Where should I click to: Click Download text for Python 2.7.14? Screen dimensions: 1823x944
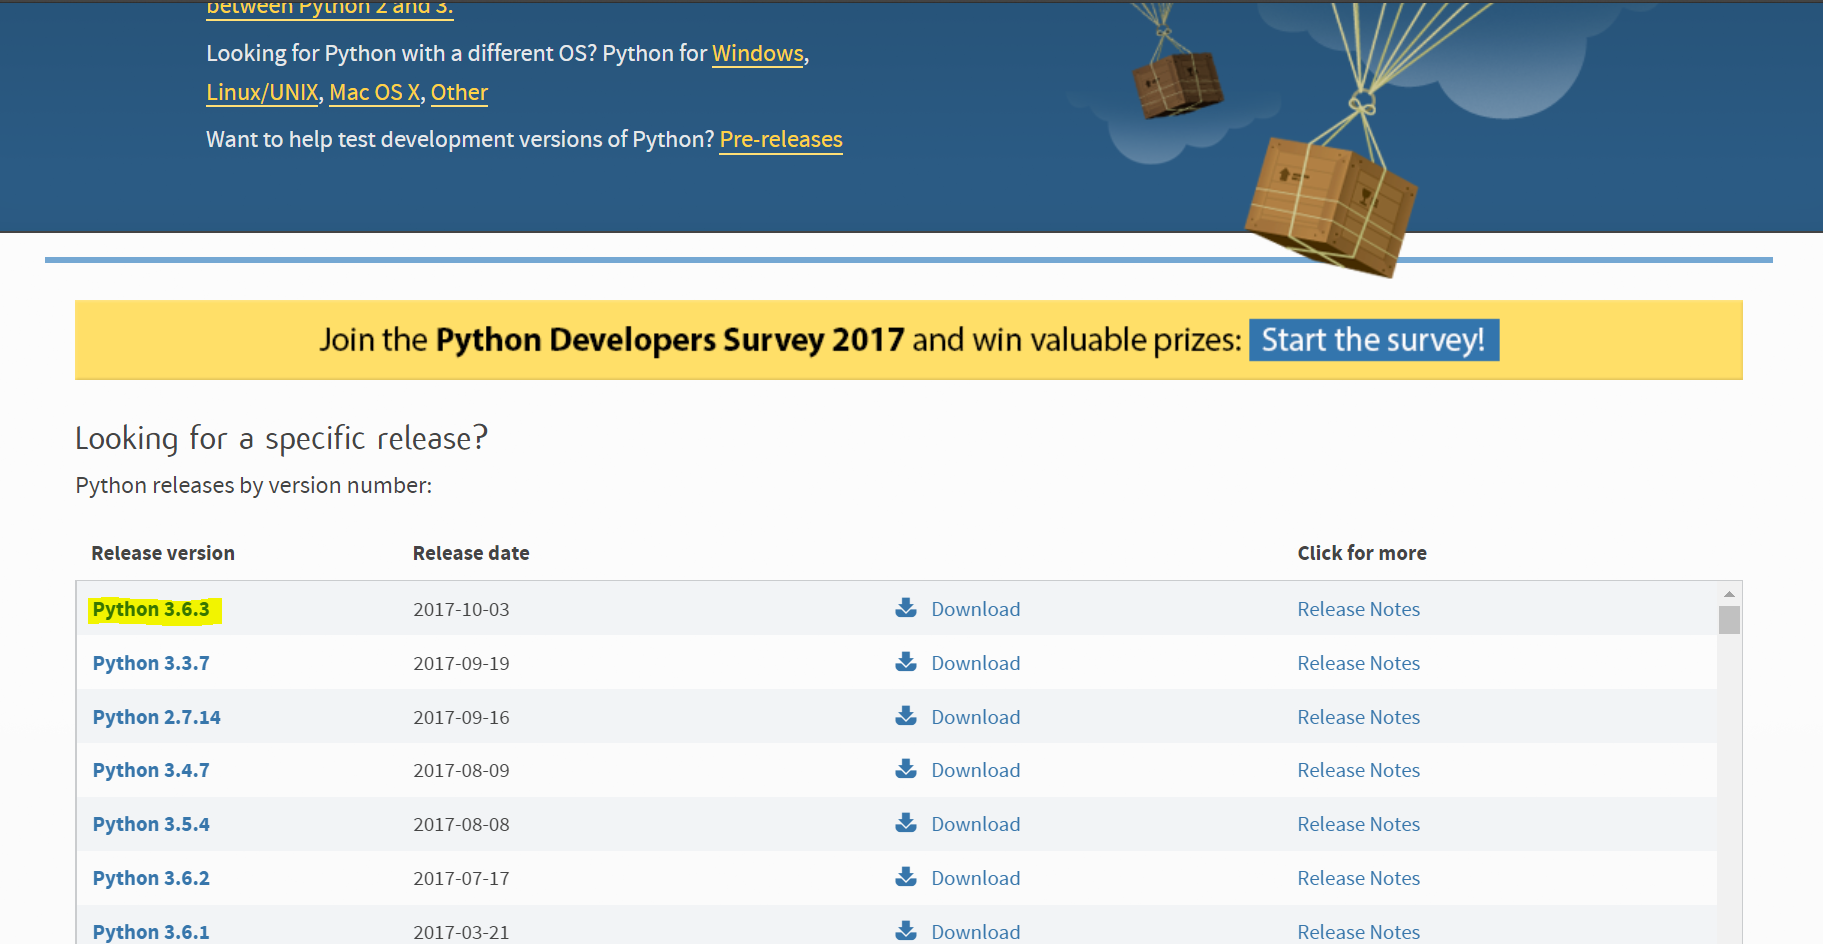click(x=976, y=717)
